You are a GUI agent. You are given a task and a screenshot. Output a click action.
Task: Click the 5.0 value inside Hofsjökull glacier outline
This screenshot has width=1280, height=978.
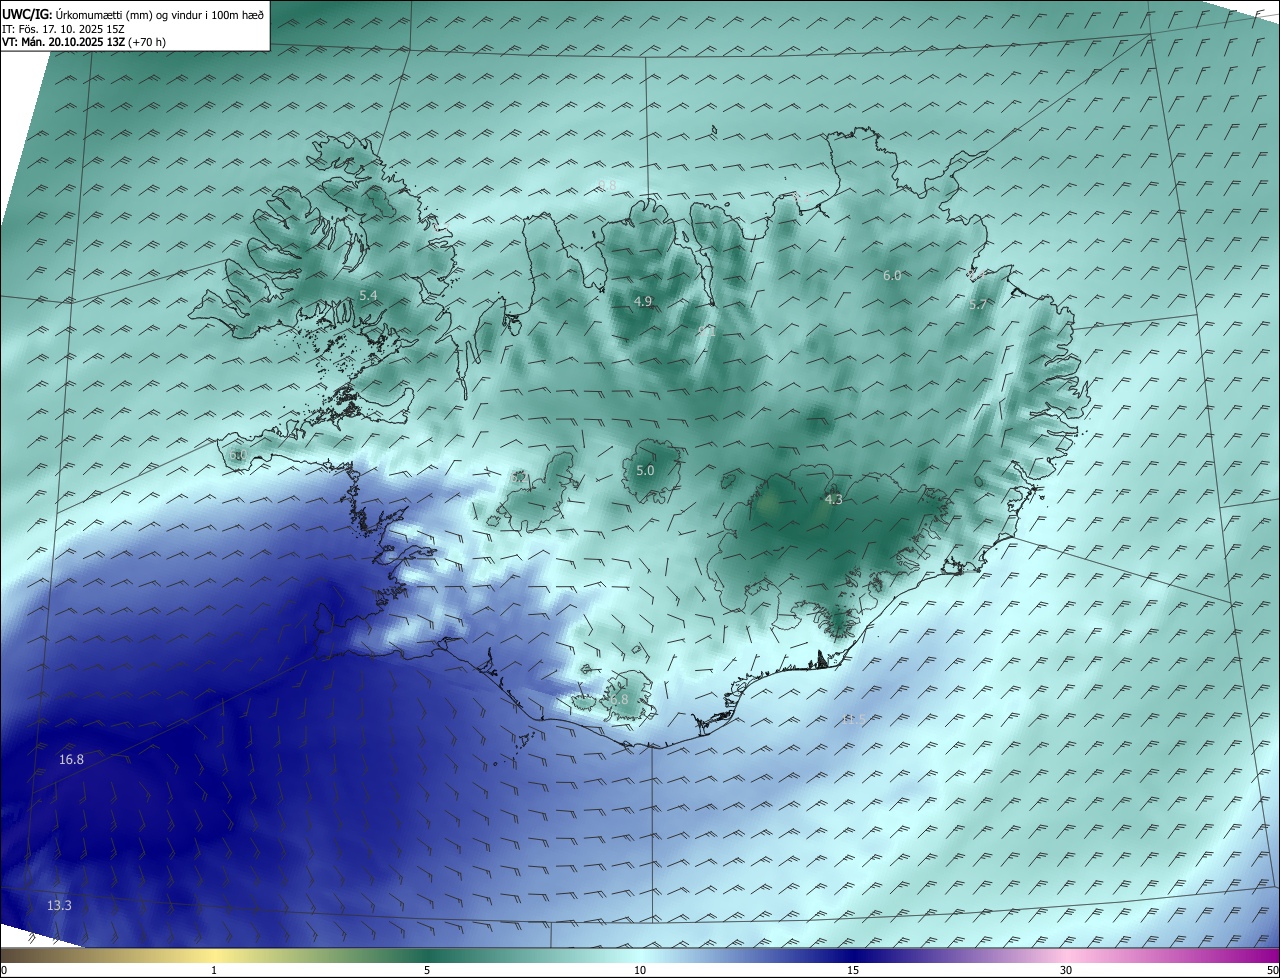pos(645,470)
